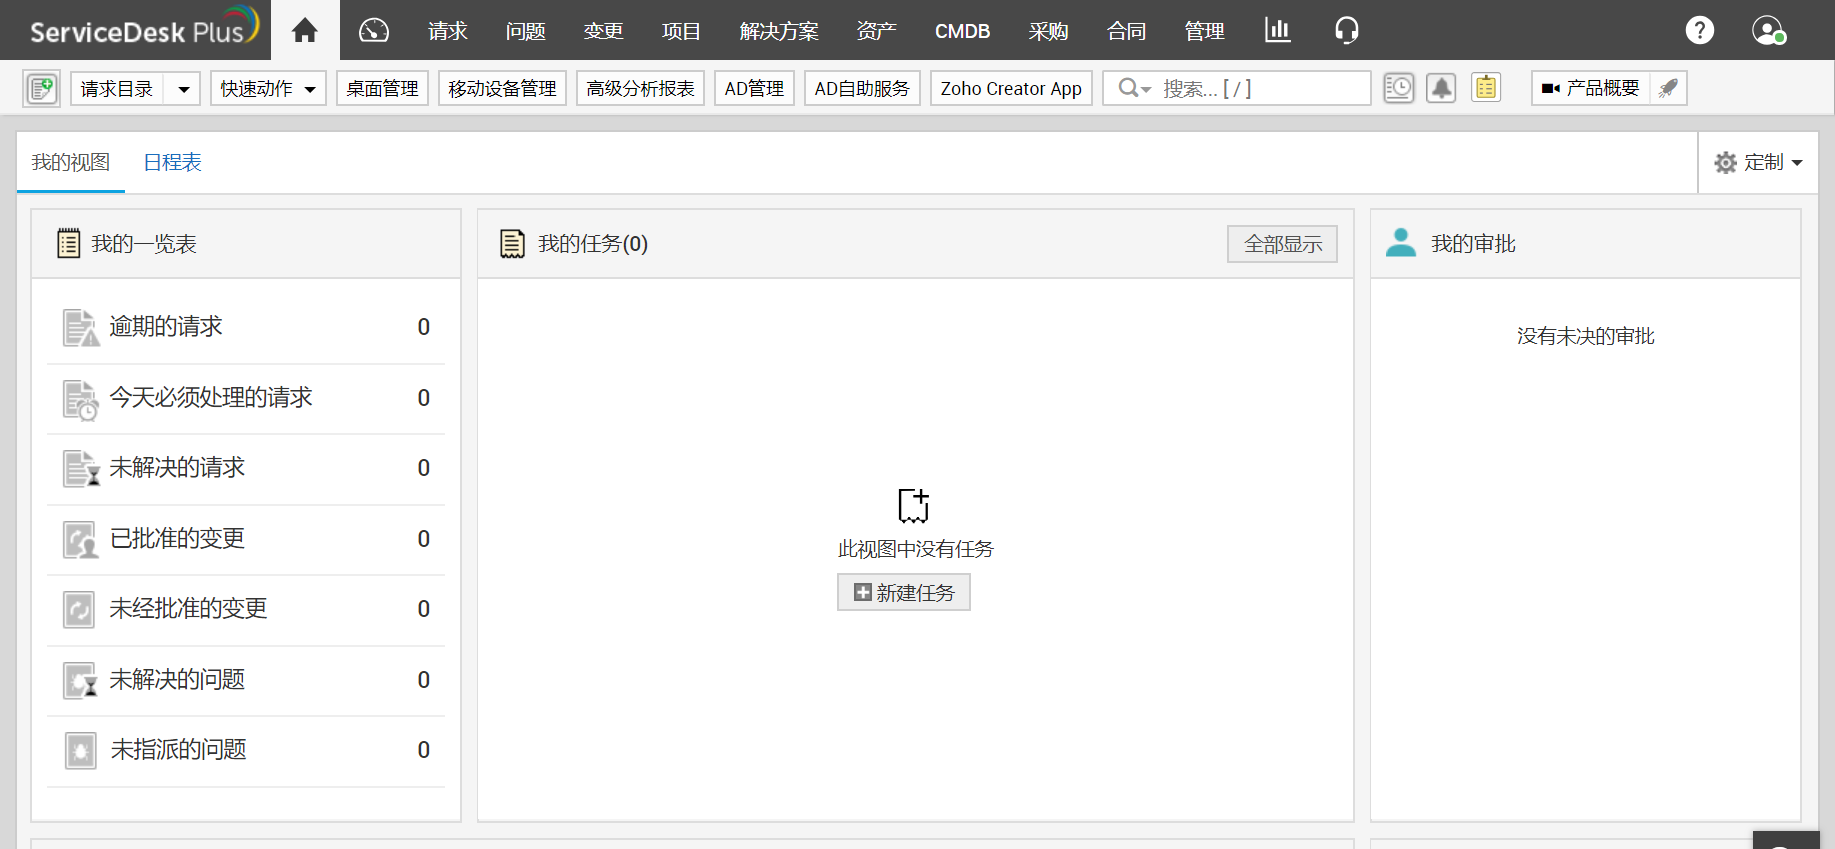Open the 未解决的请求 link
1835x849 pixels.
coord(177,468)
